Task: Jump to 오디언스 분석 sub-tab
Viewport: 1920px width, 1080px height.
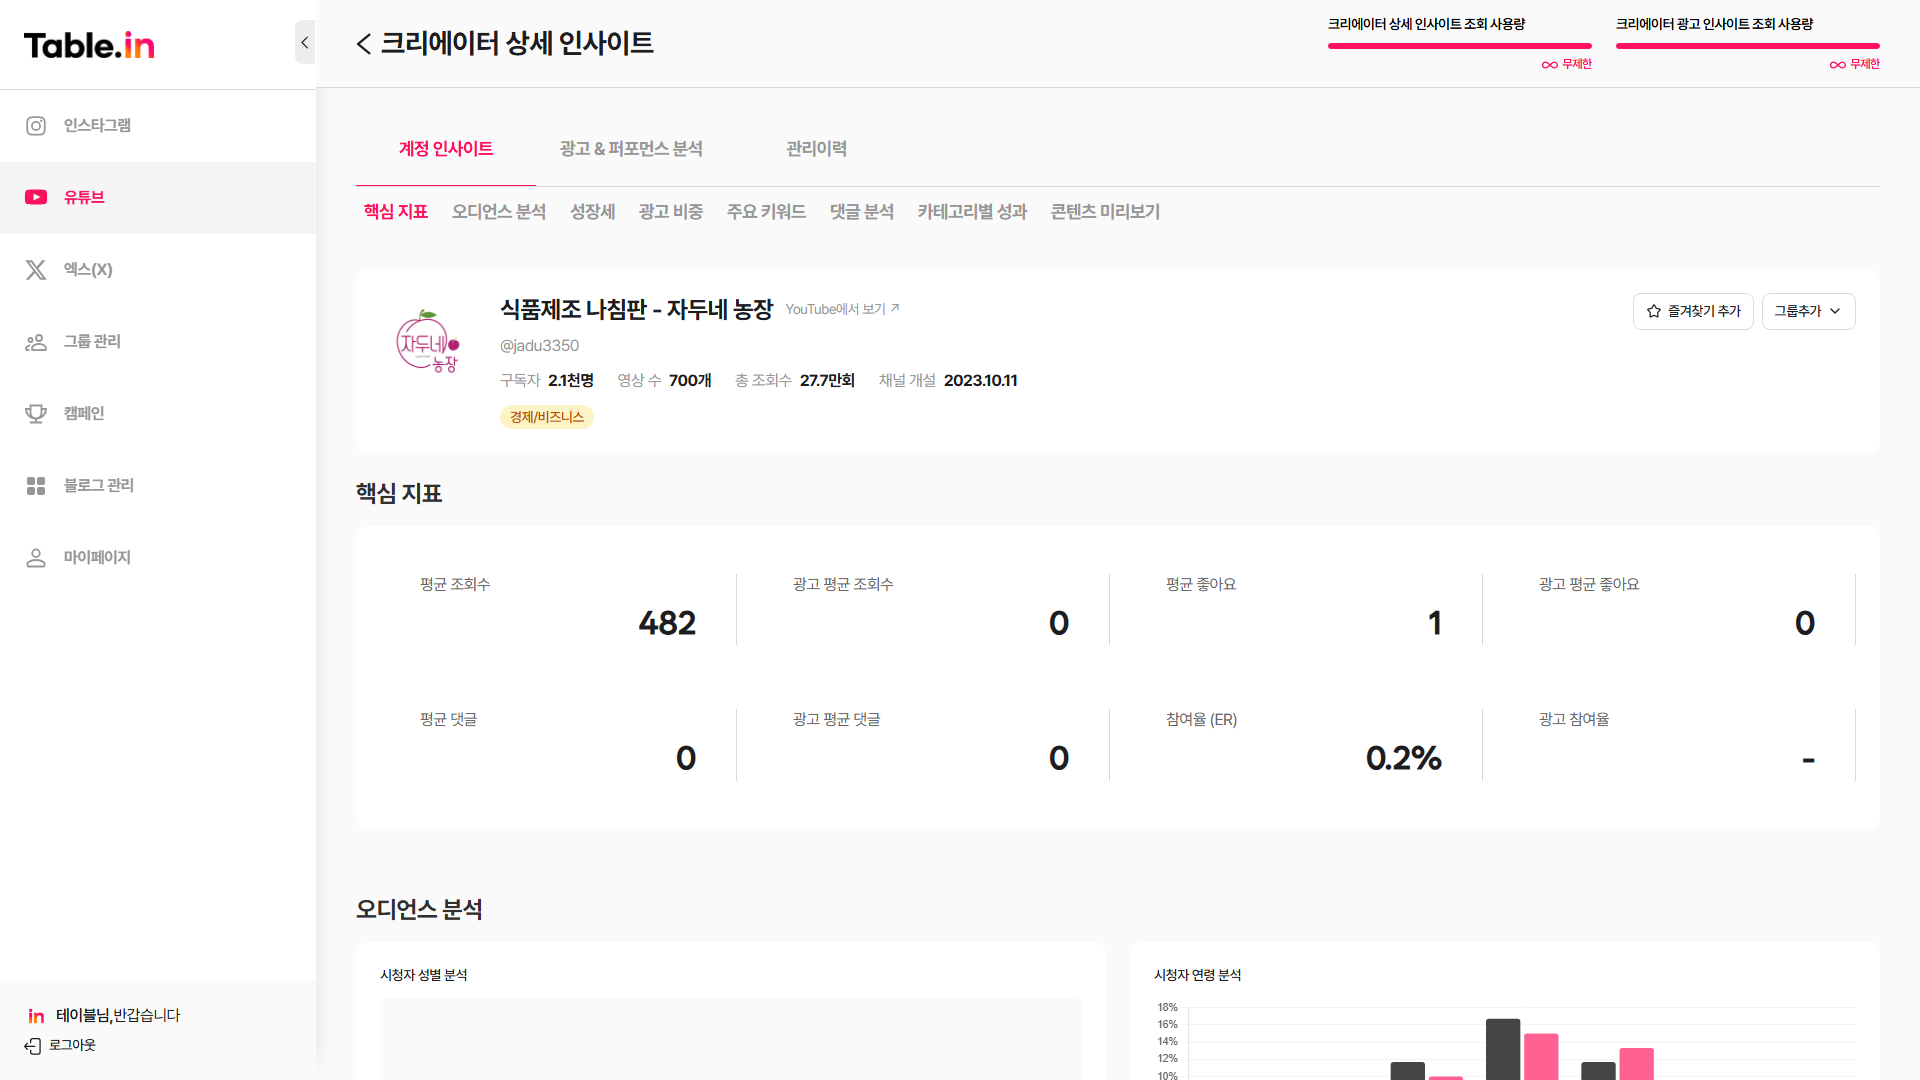Action: pos(499,212)
